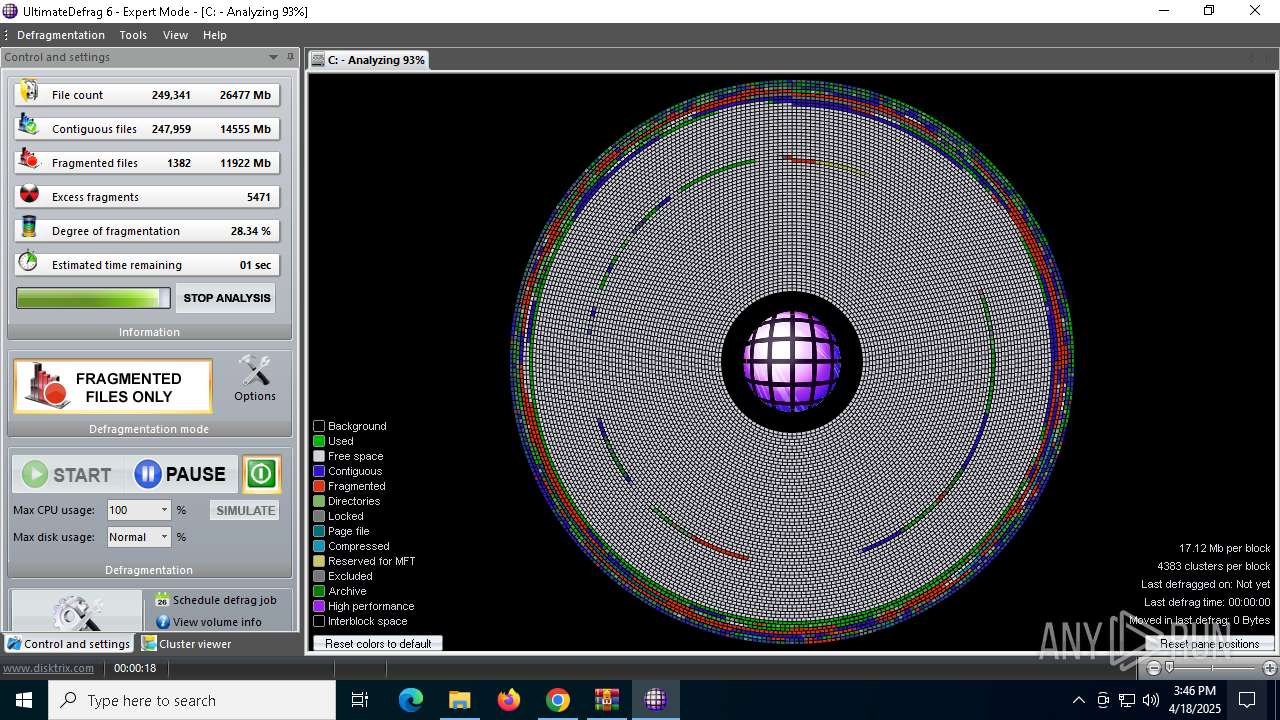The width and height of the screenshot is (1280, 720).
Task: Click the Reserved for MFT color swatch
Action: click(x=319, y=561)
